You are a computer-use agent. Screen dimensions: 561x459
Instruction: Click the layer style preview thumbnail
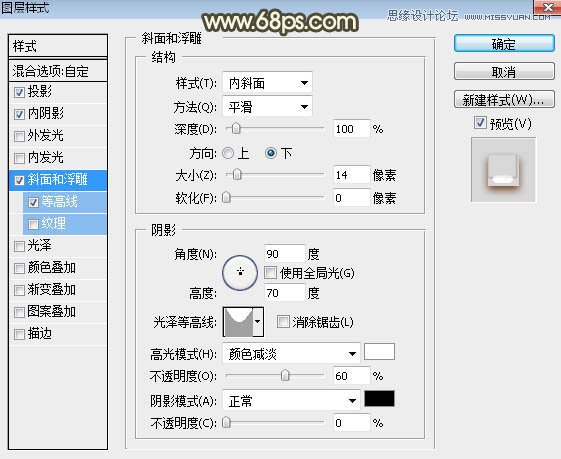click(503, 170)
